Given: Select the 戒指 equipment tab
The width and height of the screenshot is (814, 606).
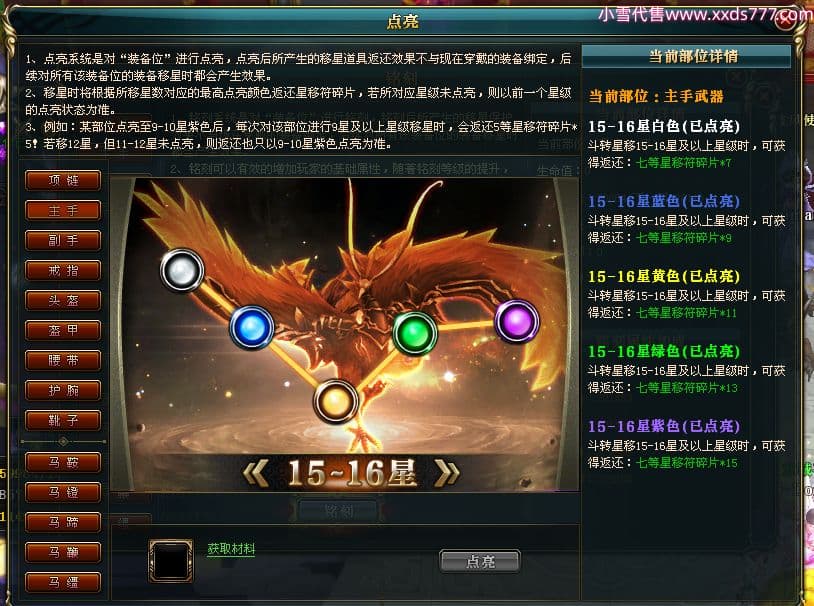Looking at the screenshot, I should point(63,271).
